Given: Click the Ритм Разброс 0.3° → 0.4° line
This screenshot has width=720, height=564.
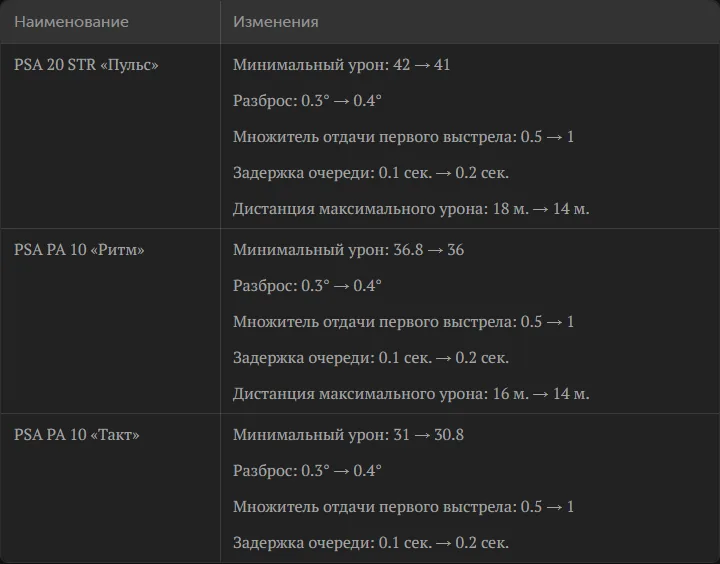Looking at the screenshot, I should (x=307, y=286).
